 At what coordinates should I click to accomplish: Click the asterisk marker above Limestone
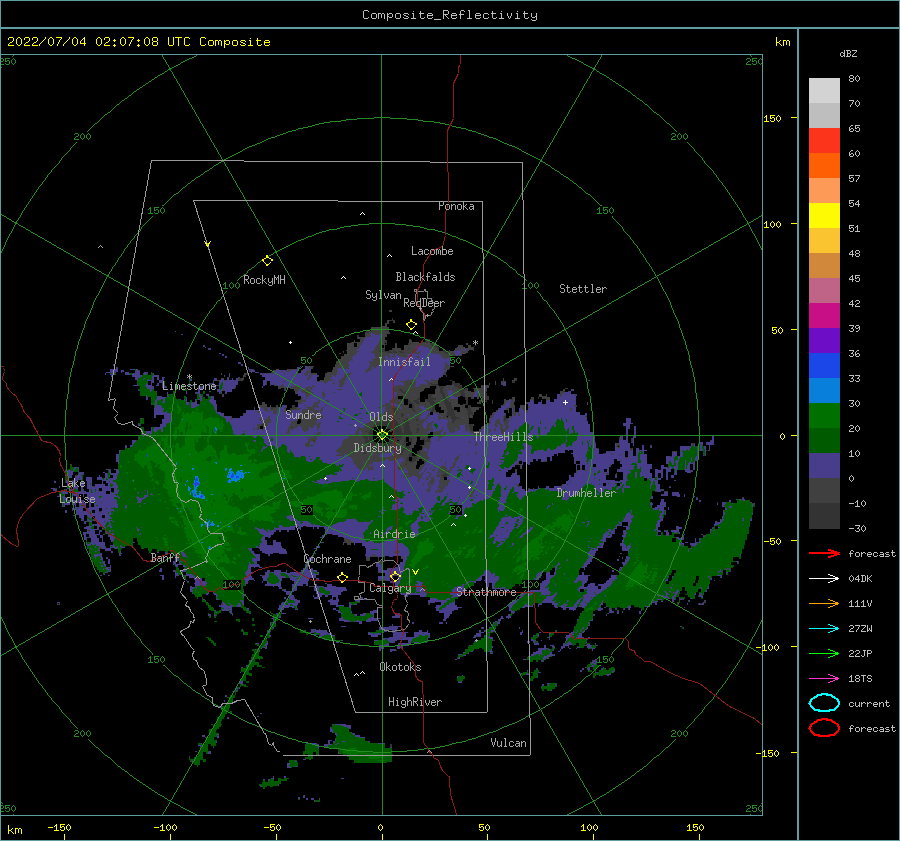[189, 377]
